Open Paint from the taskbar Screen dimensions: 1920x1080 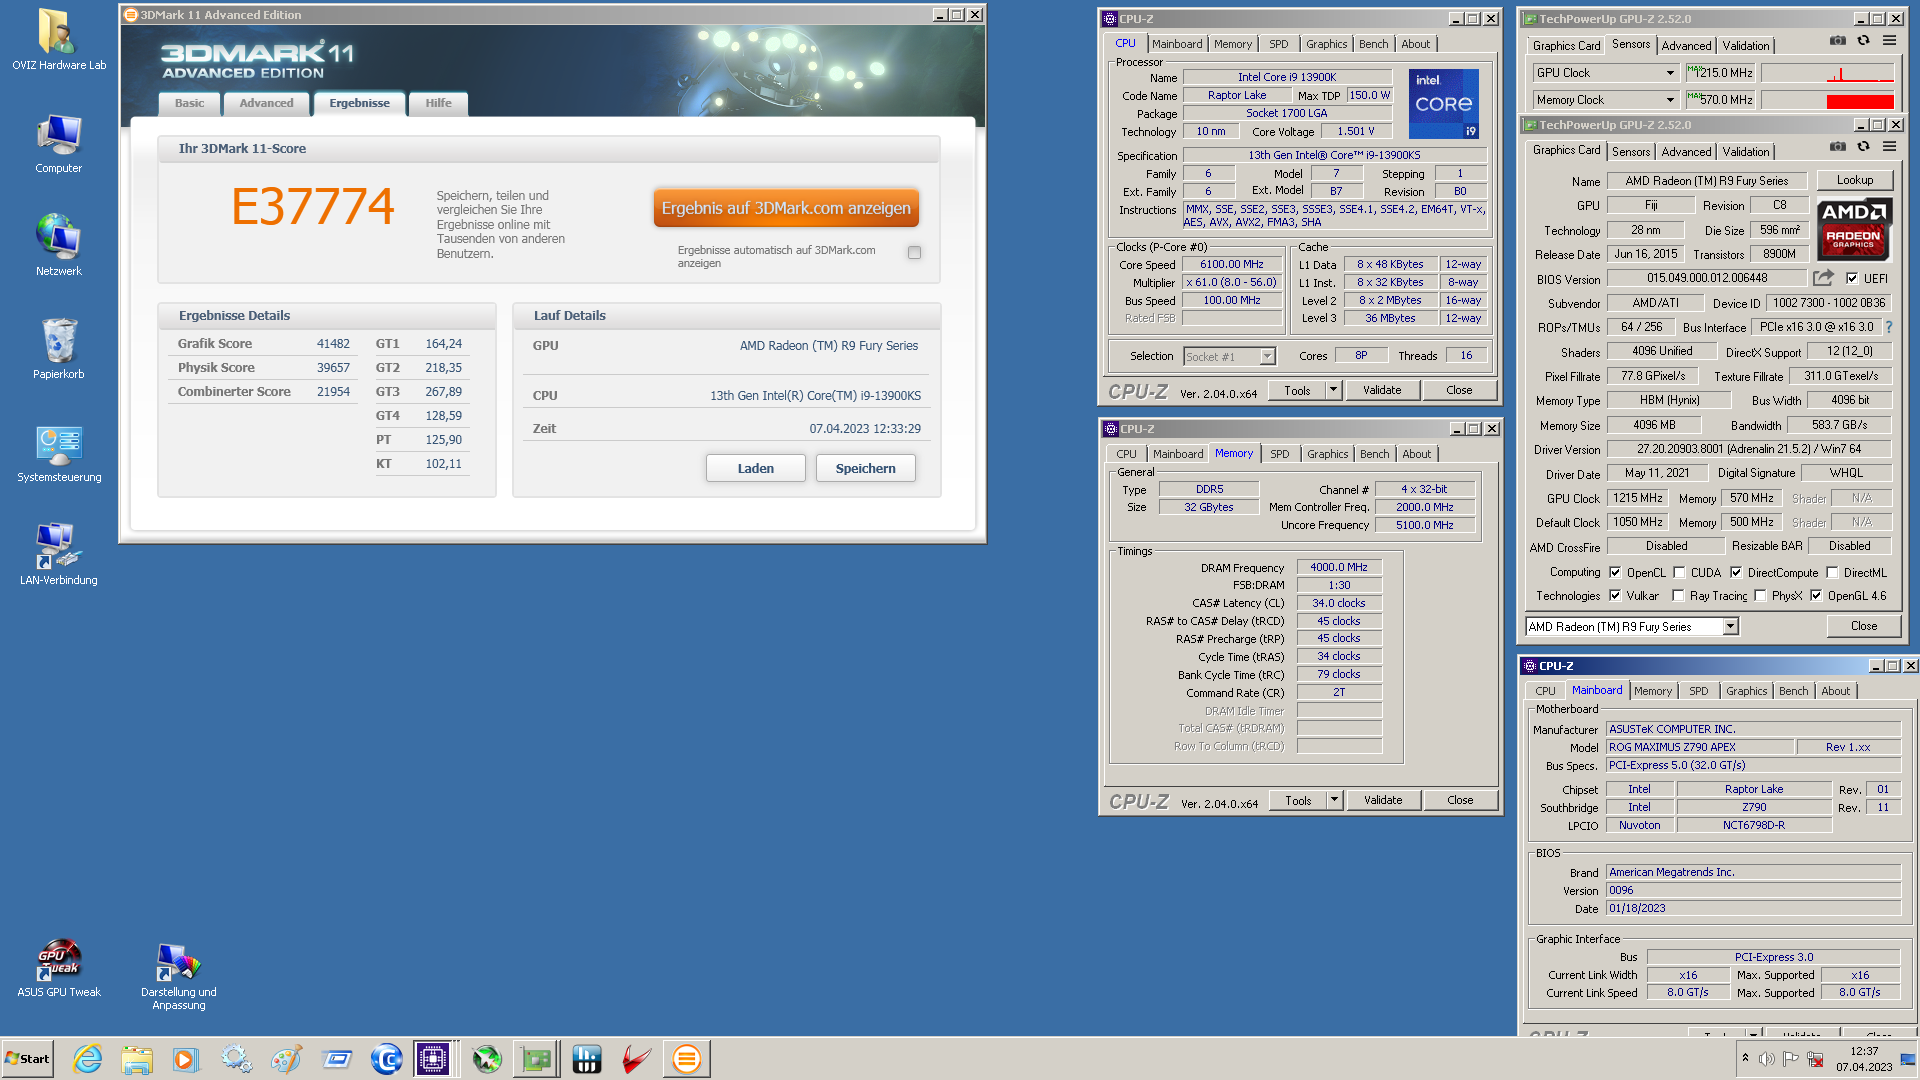pos(286,1059)
